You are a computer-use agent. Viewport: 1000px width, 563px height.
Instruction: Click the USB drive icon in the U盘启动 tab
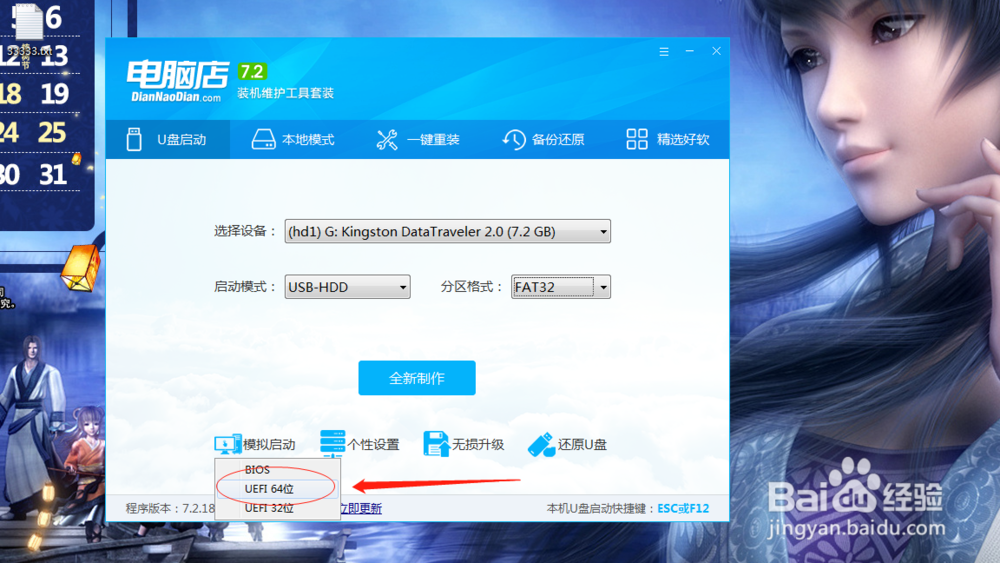pyautogui.click(x=134, y=139)
